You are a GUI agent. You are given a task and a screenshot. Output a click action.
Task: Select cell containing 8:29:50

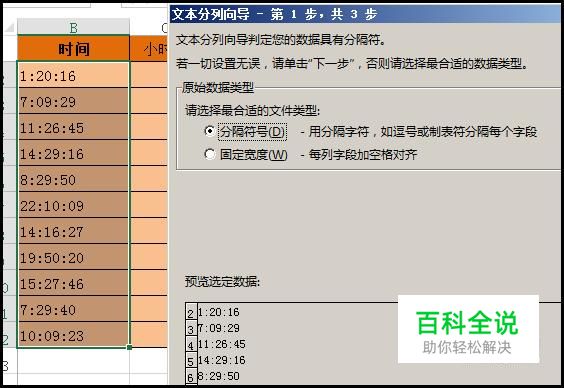click(x=73, y=179)
